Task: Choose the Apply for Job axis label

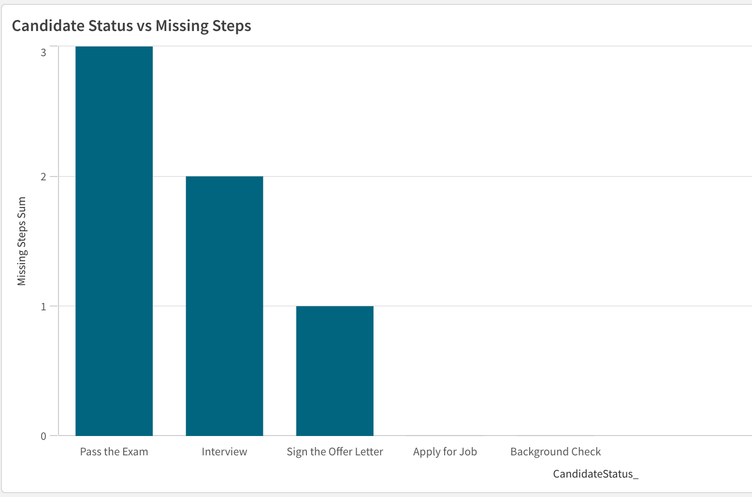Action: tap(445, 452)
